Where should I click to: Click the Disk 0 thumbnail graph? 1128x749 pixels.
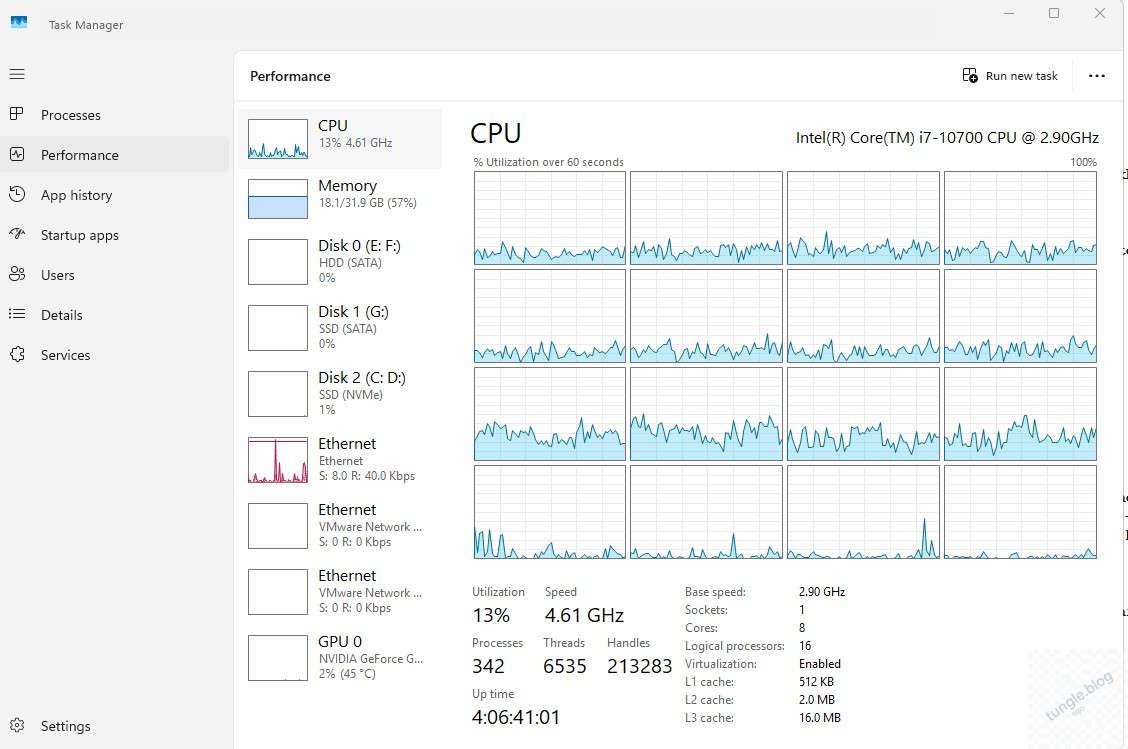278,262
